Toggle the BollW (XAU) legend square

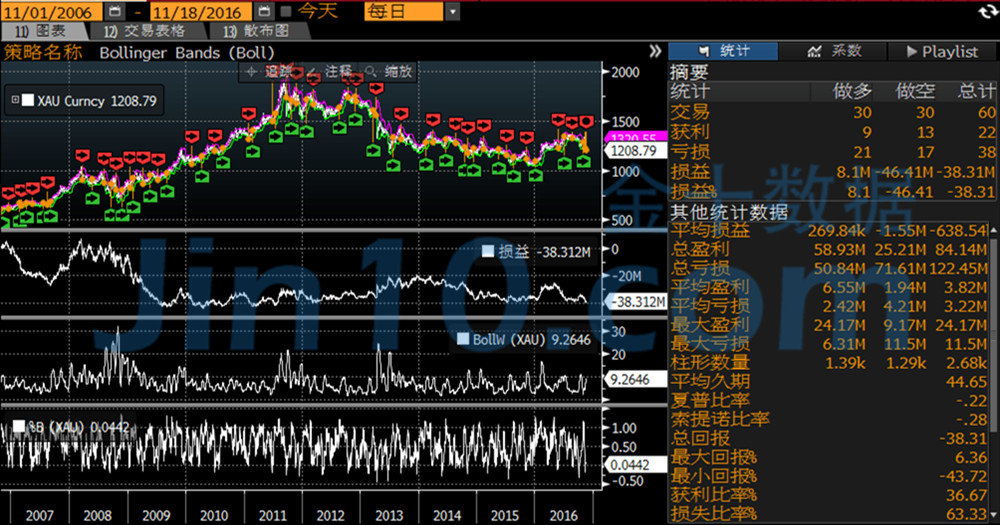[x=463, y=340]
